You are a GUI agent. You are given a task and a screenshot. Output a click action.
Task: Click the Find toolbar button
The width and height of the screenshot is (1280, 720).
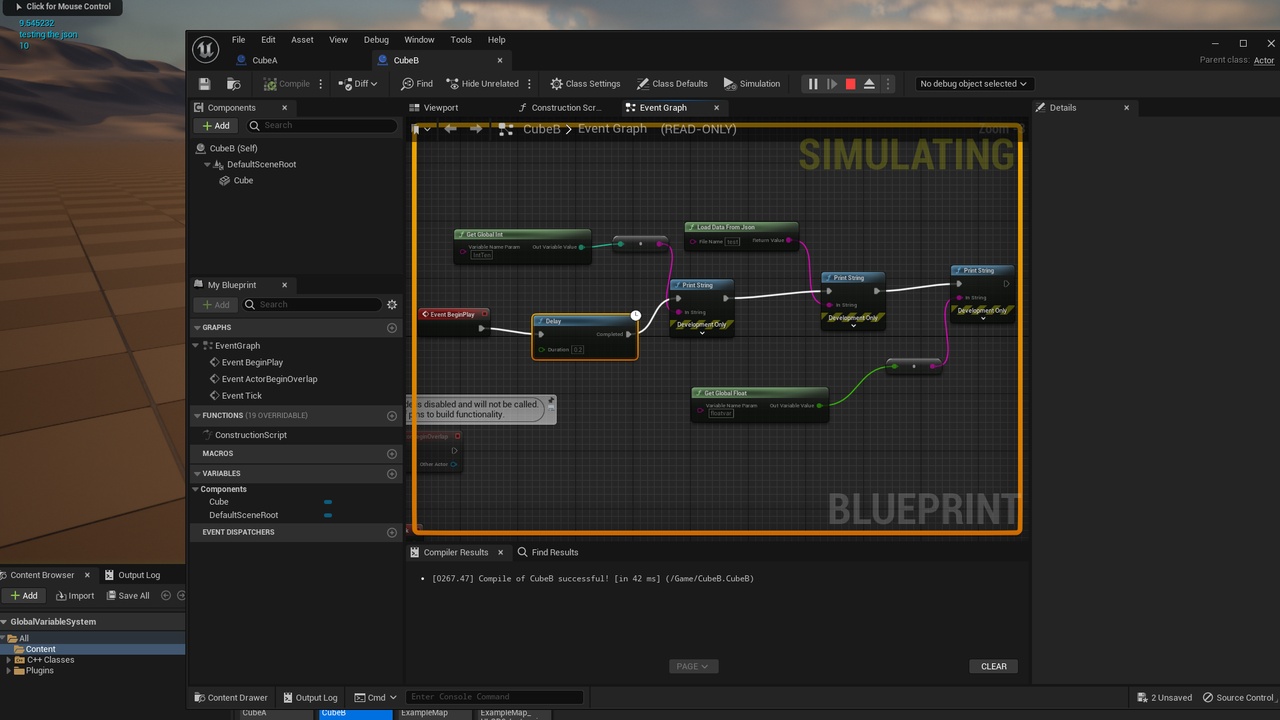417,84
